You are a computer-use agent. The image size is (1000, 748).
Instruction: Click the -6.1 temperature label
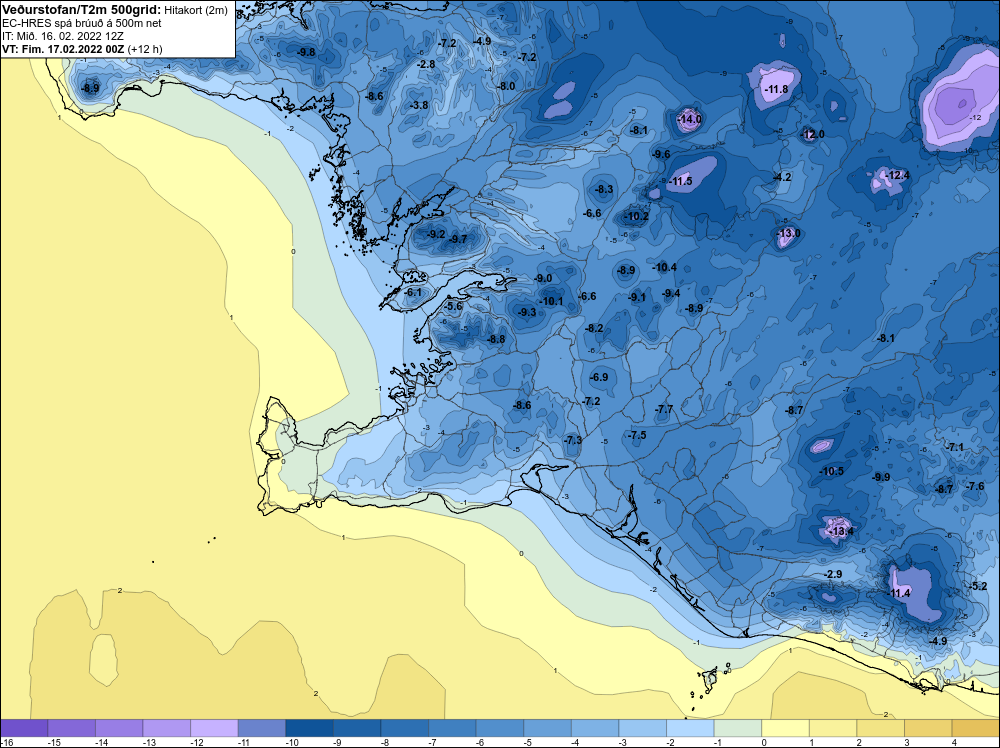point(414,293)
